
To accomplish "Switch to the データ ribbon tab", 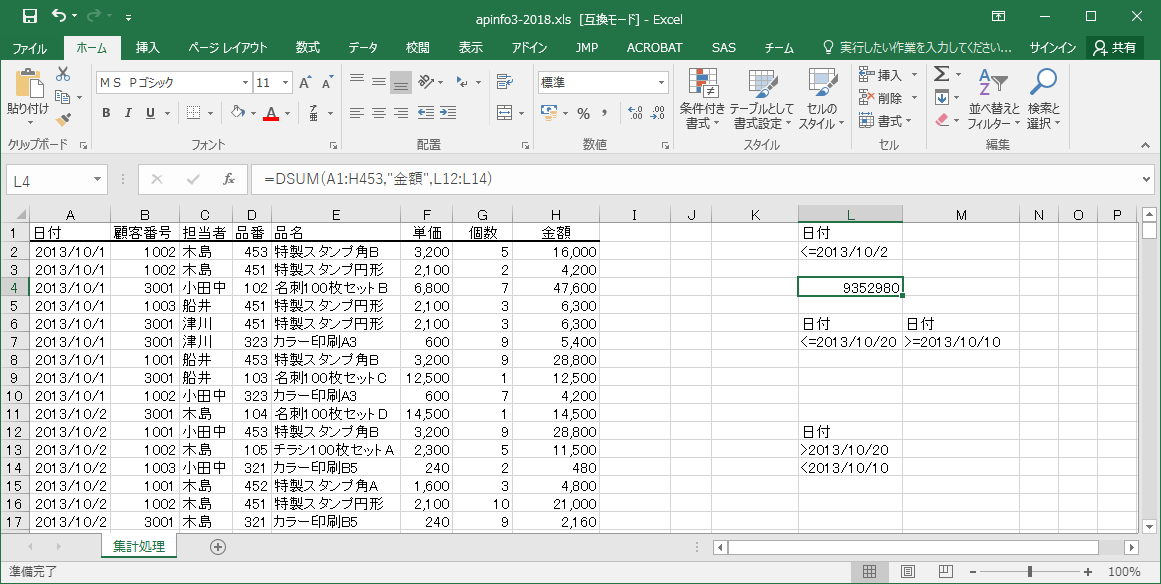I will 363,47.
